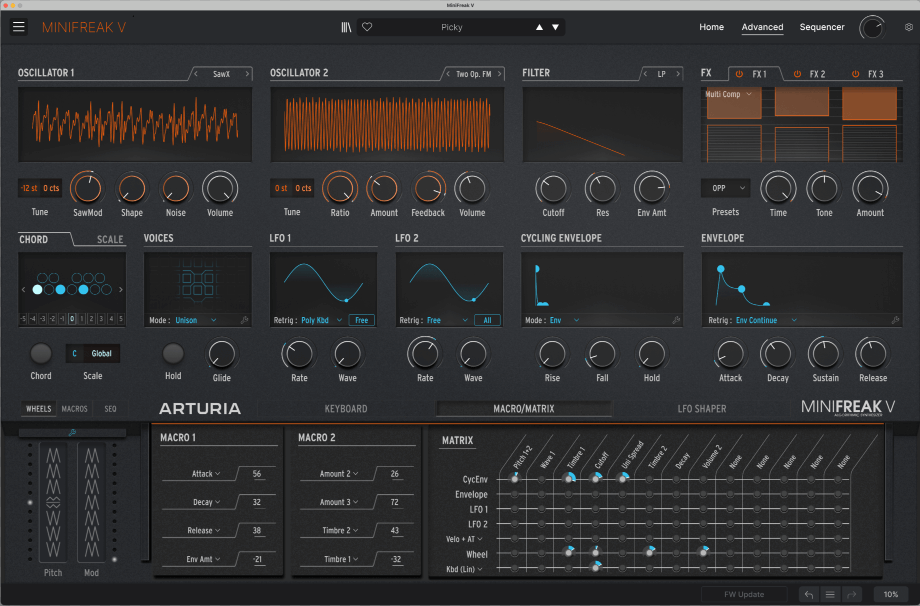Select previous Oscillator 2 type arrow
This screenshot has height=606, width=920.
pos(448,74)
